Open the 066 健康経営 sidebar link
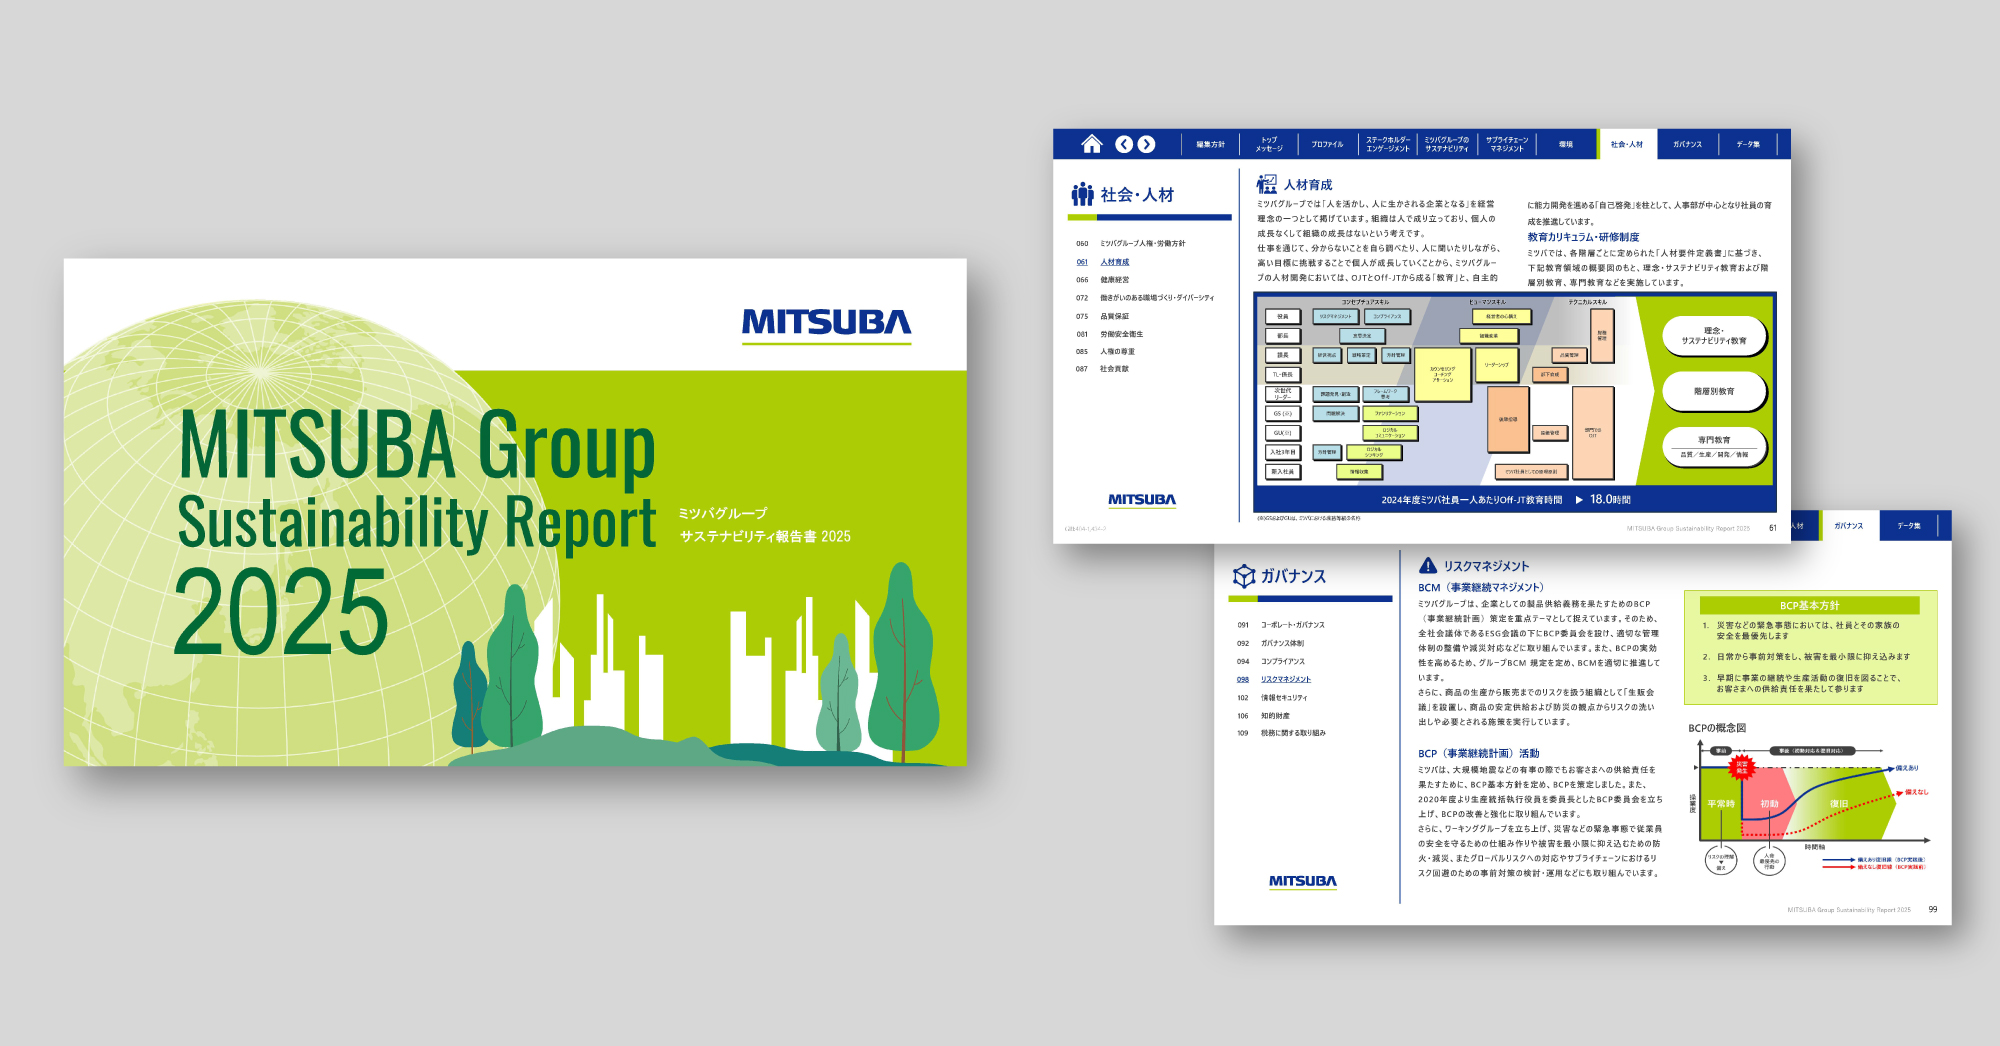The image size is (2000, 1046). click(1114, 280)
